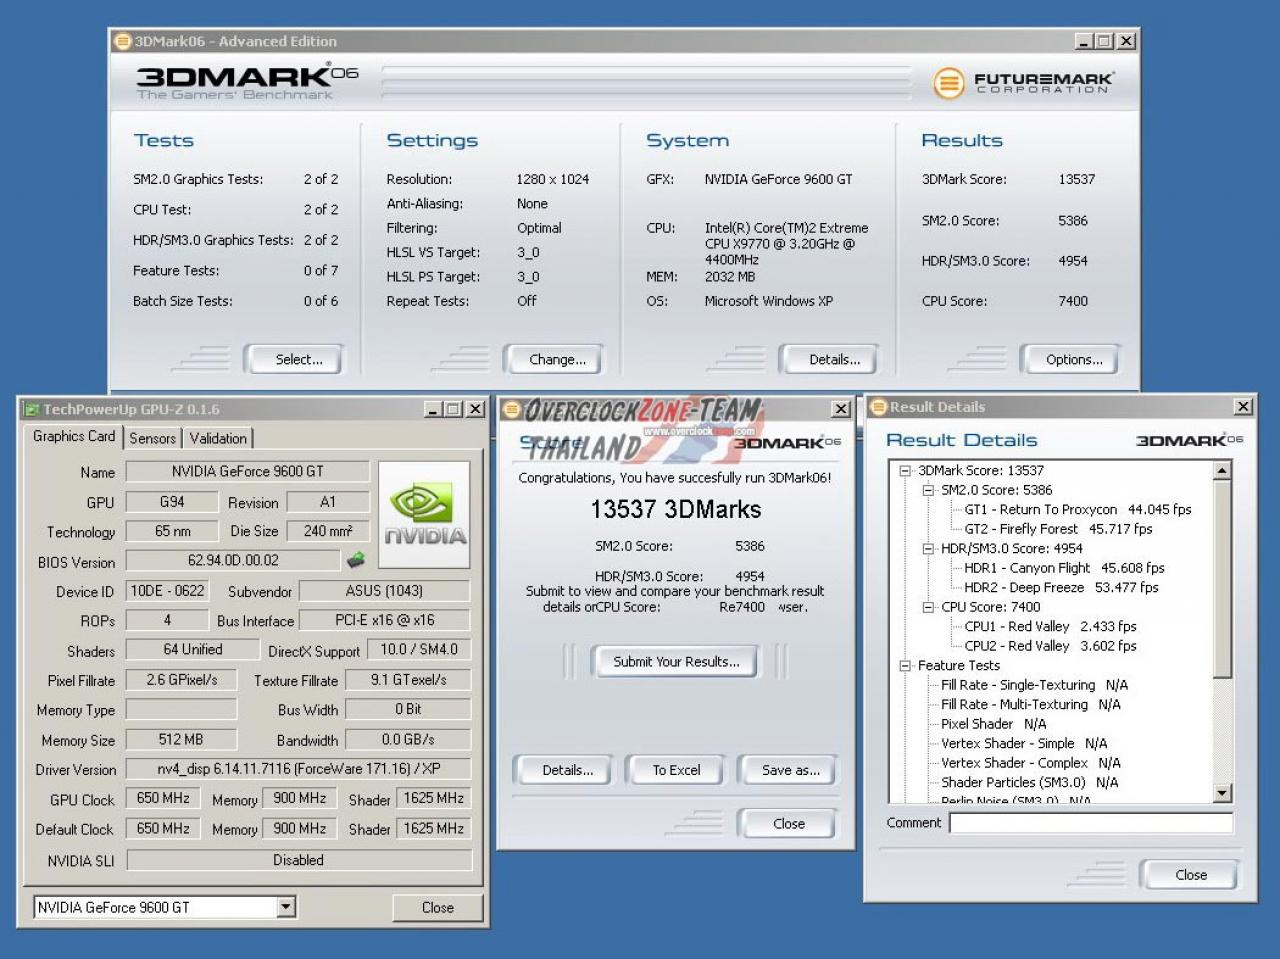Image resolution: width=1280 pixels, height=959 pixels.
Task: Select HDR1 - Canyon Flight result
Action: coord(1064,568)
